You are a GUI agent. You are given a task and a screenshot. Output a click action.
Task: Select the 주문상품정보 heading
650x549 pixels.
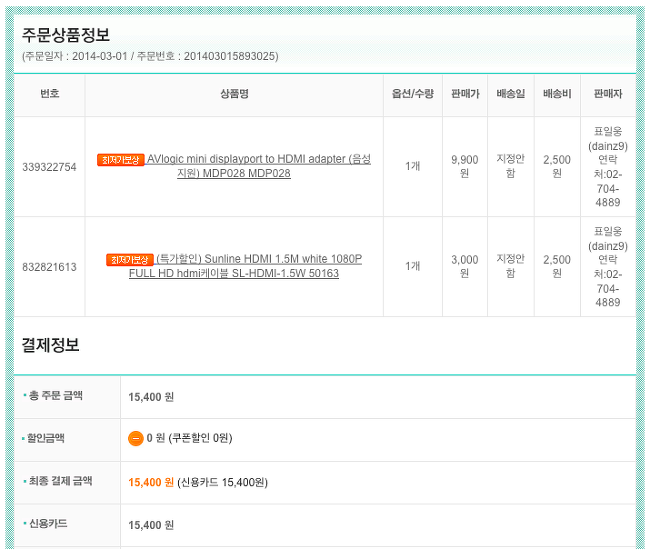[65, 34]
